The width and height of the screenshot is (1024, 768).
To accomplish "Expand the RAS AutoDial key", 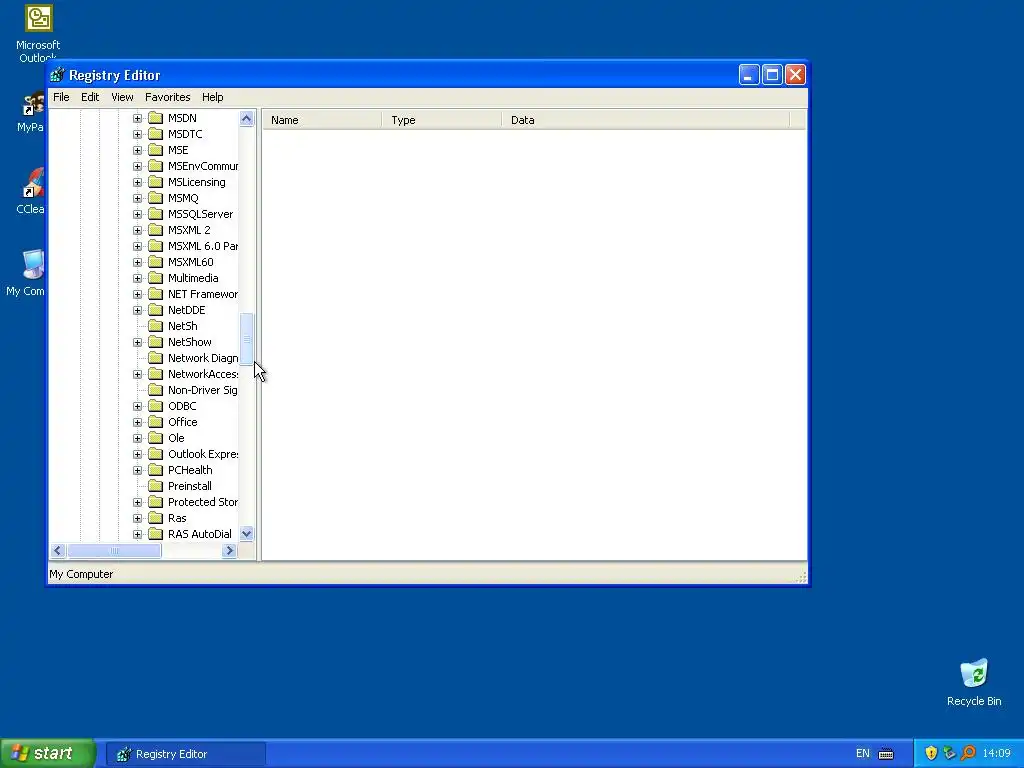I will [137, 534].
